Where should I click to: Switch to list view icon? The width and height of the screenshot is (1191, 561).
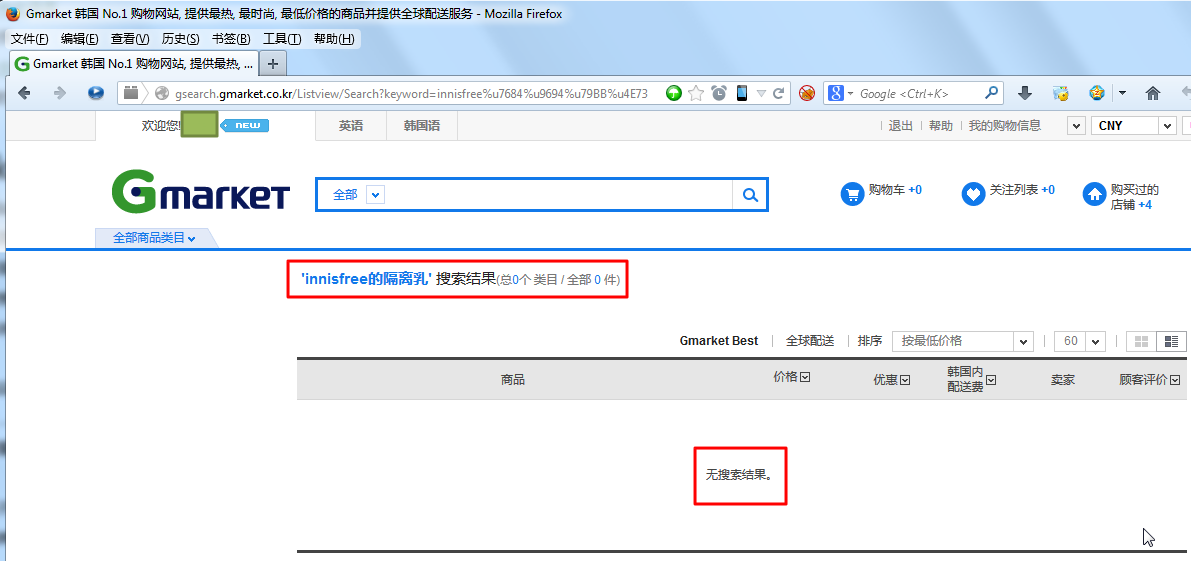1171,342
